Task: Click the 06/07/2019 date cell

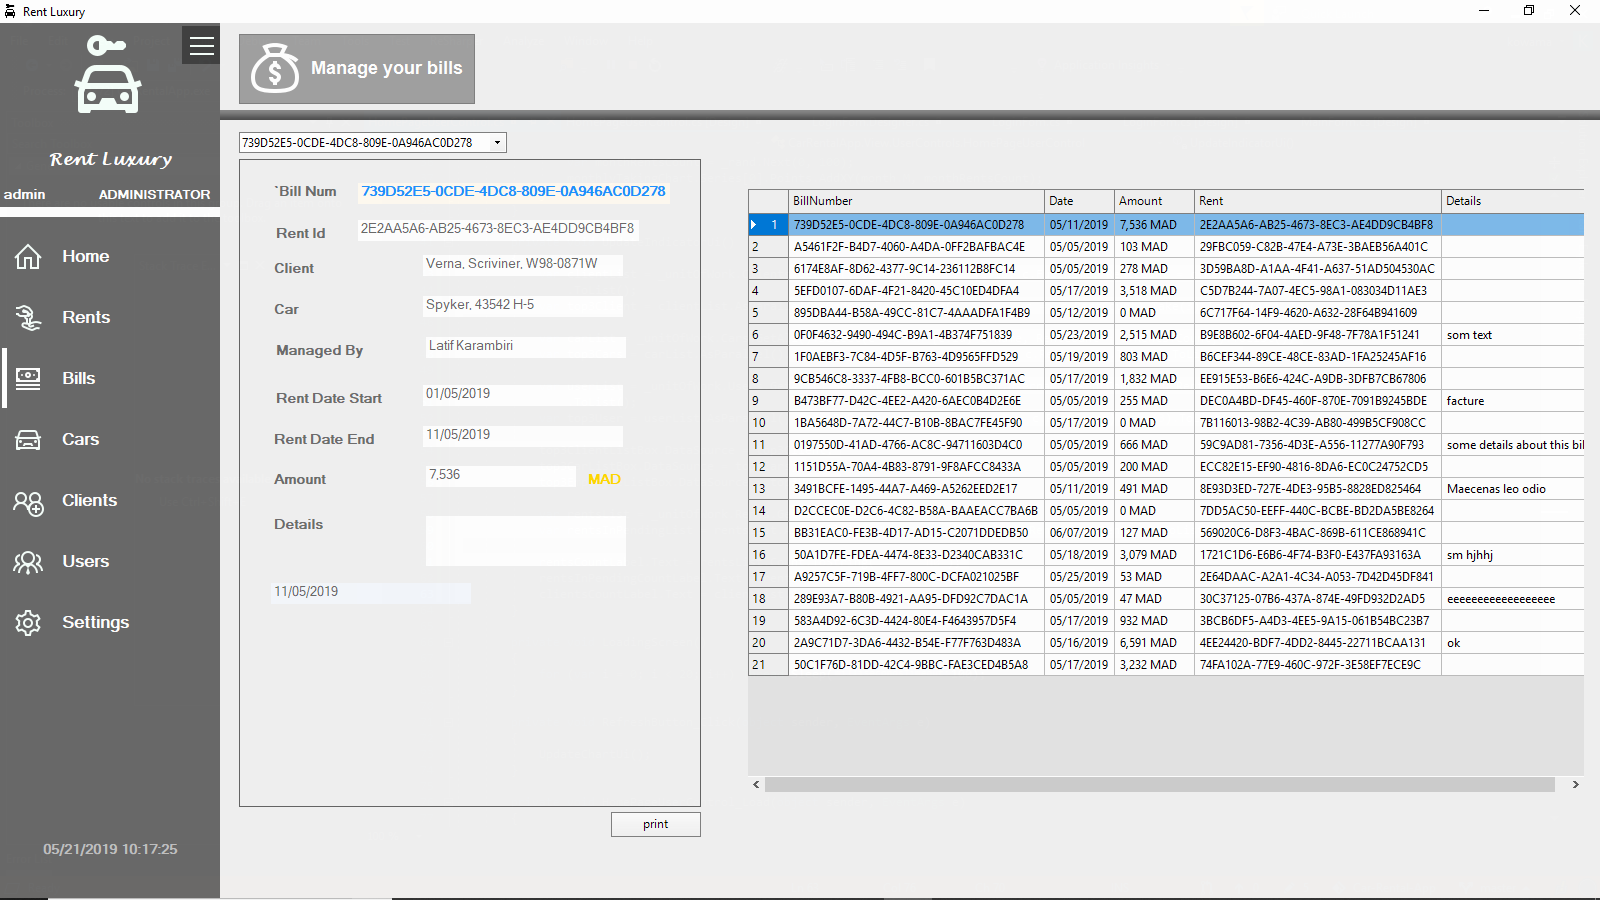Action: pyautogui.click(x=1079, y=533)
